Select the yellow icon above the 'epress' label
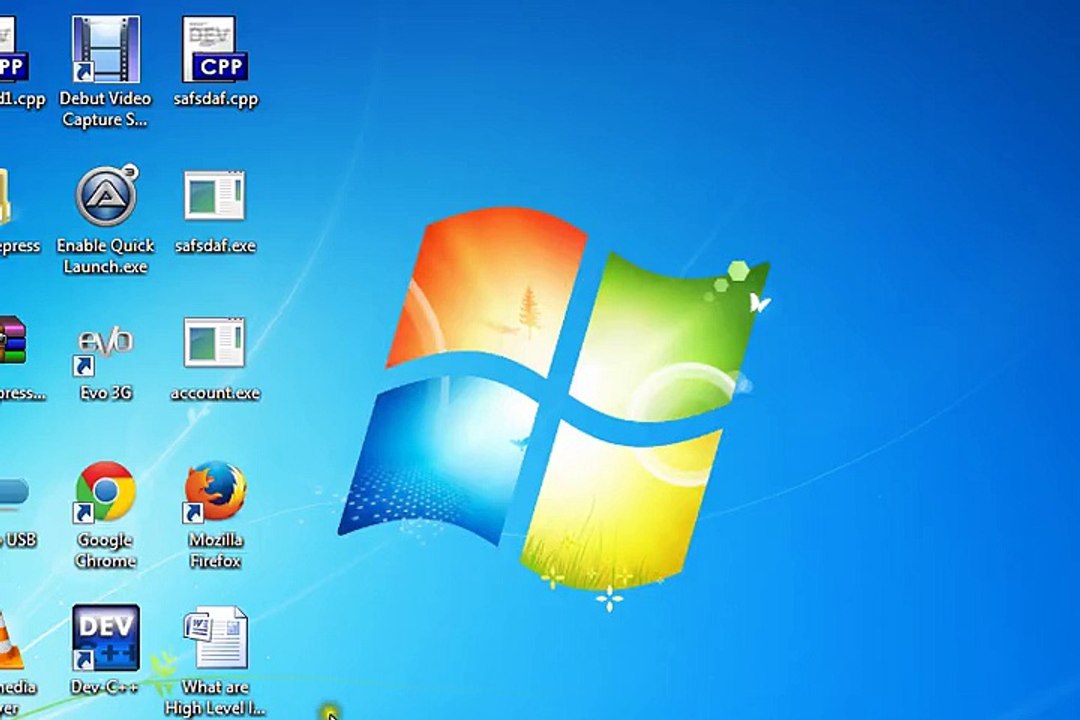Viewport: 1080px width, 720px height. point(5,197)
